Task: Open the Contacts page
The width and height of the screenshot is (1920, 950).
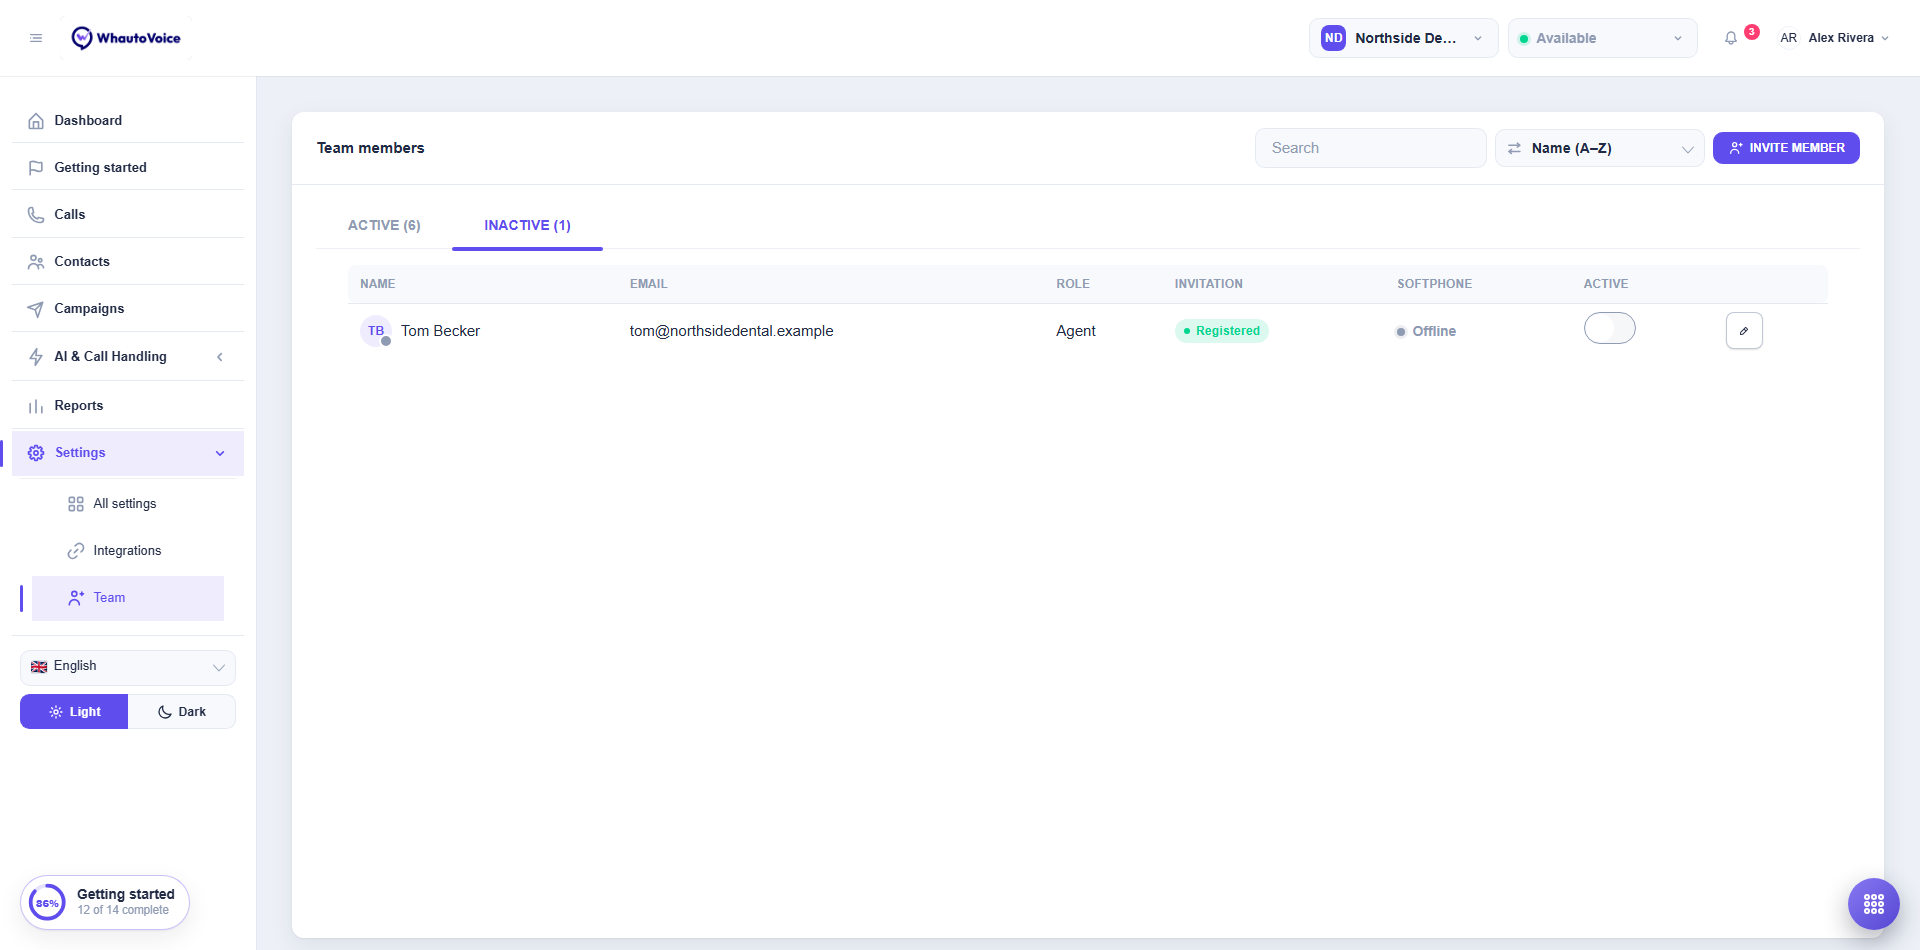Action: pyautogui.click(x=128, y=261)
